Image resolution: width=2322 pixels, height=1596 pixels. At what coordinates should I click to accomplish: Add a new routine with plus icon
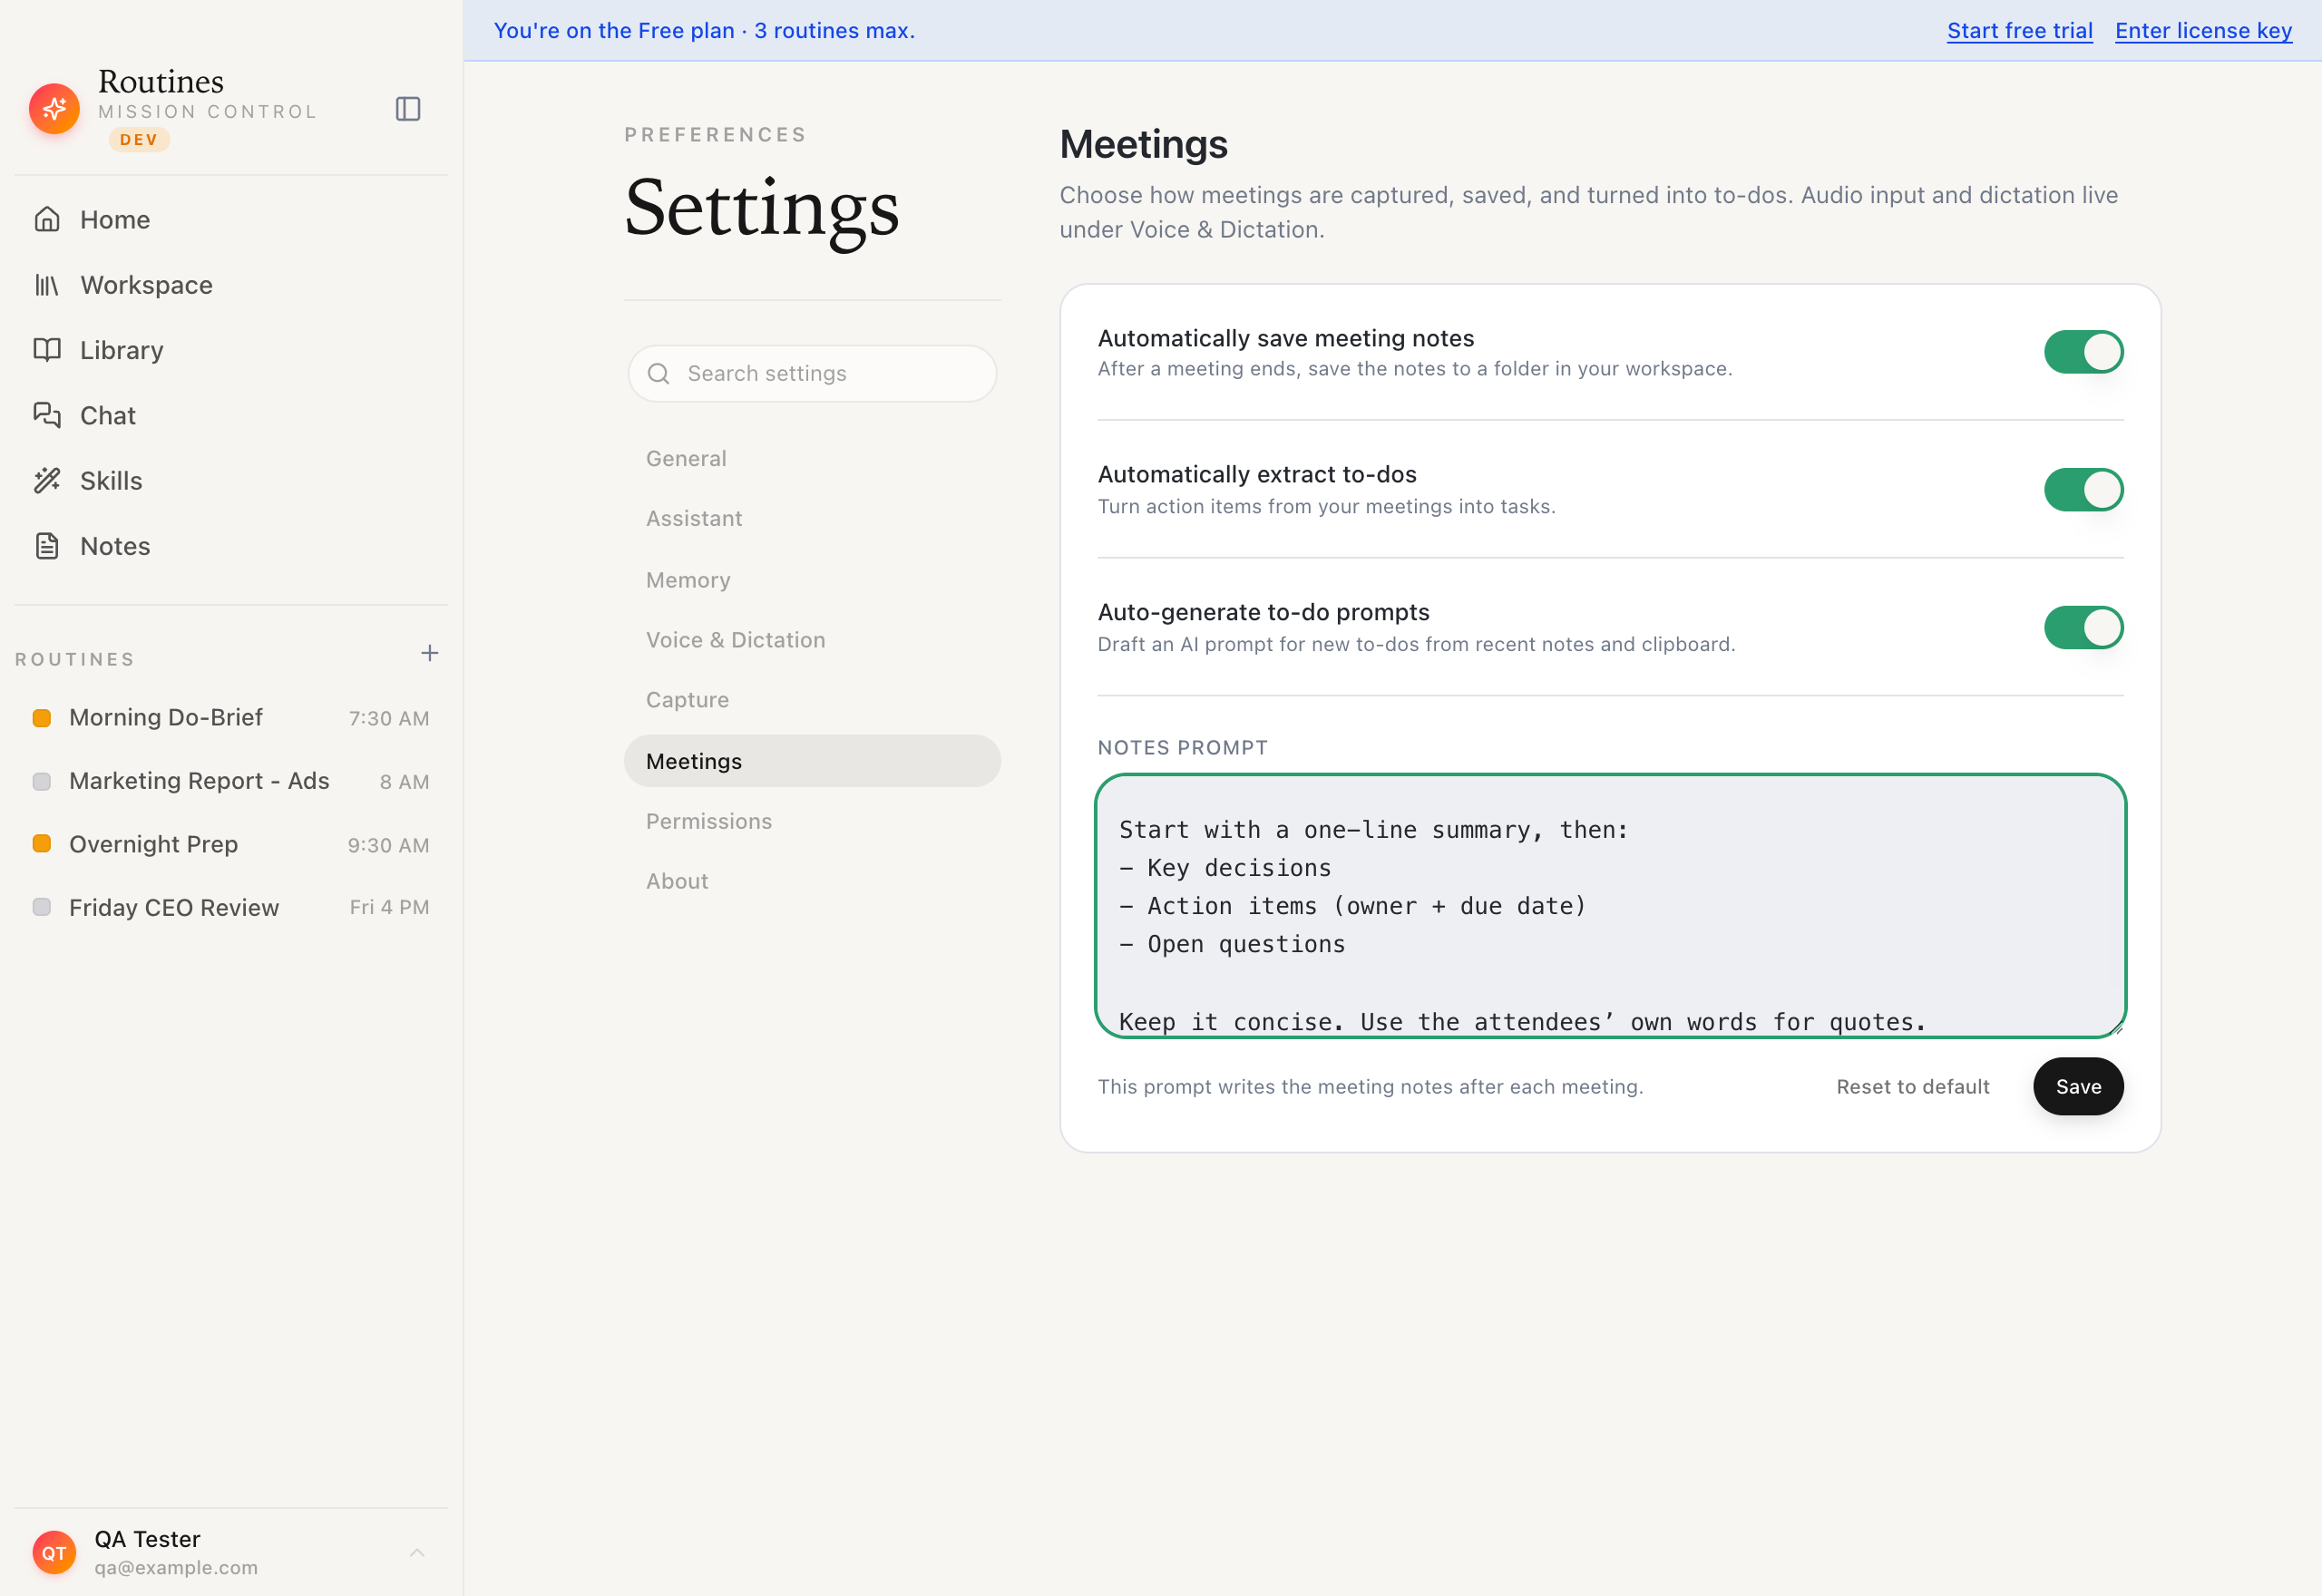click(x=430, y=653)
